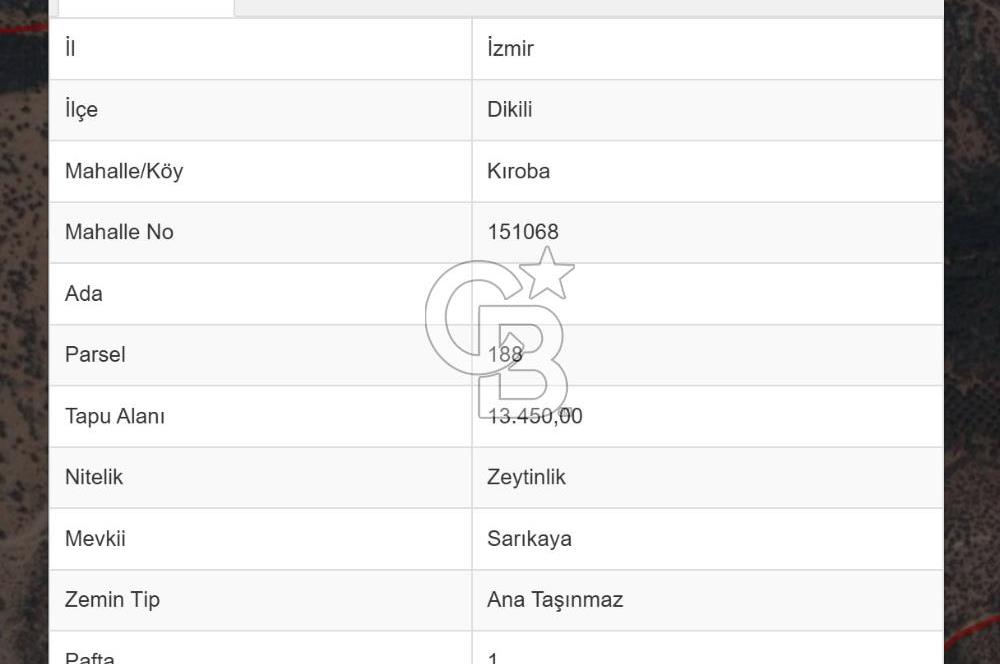Viewport: 1000px width, 664px height.
Task: Select the İlçe row label
Action: click(81, 110)
